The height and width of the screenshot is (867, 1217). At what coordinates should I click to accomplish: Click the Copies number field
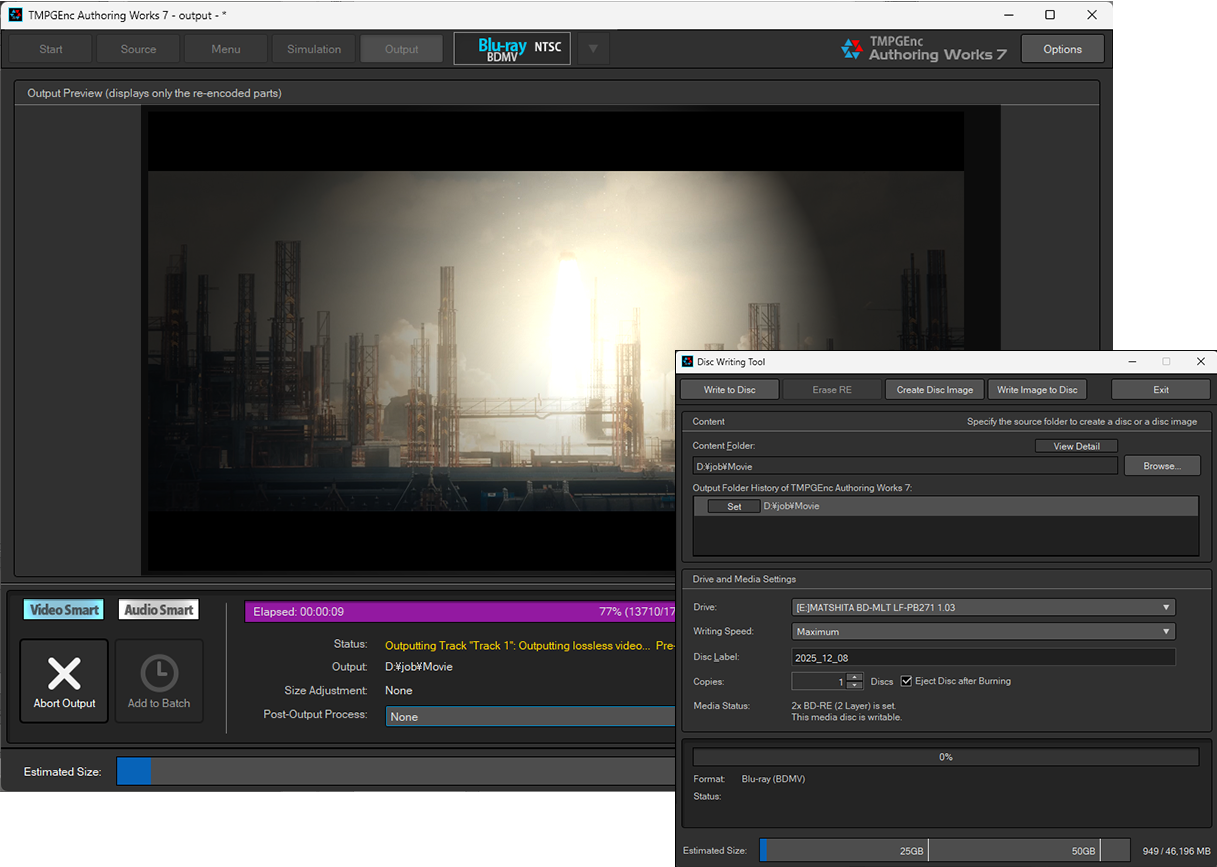819,681
